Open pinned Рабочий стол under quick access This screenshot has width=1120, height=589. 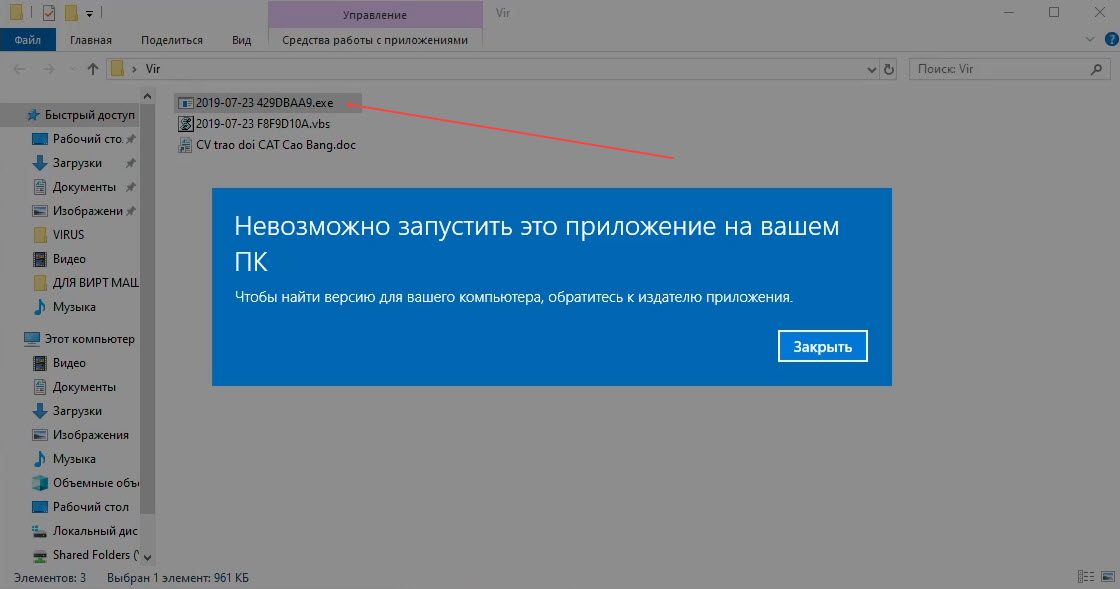click(87, 139)
